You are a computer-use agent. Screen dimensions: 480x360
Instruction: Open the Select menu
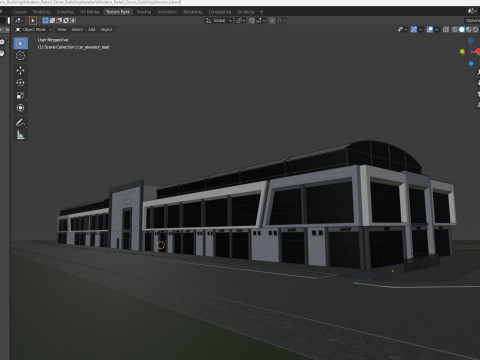[77, 30]
